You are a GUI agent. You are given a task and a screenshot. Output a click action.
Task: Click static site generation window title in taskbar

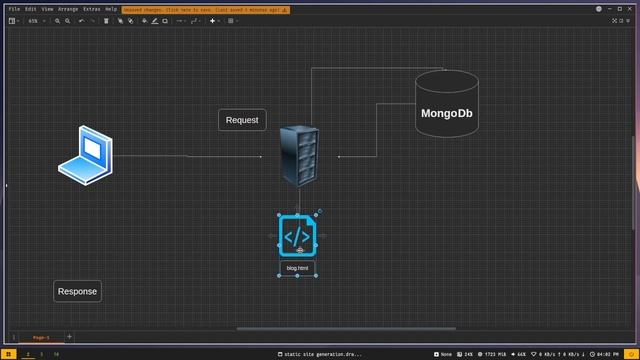click(320, 354)
